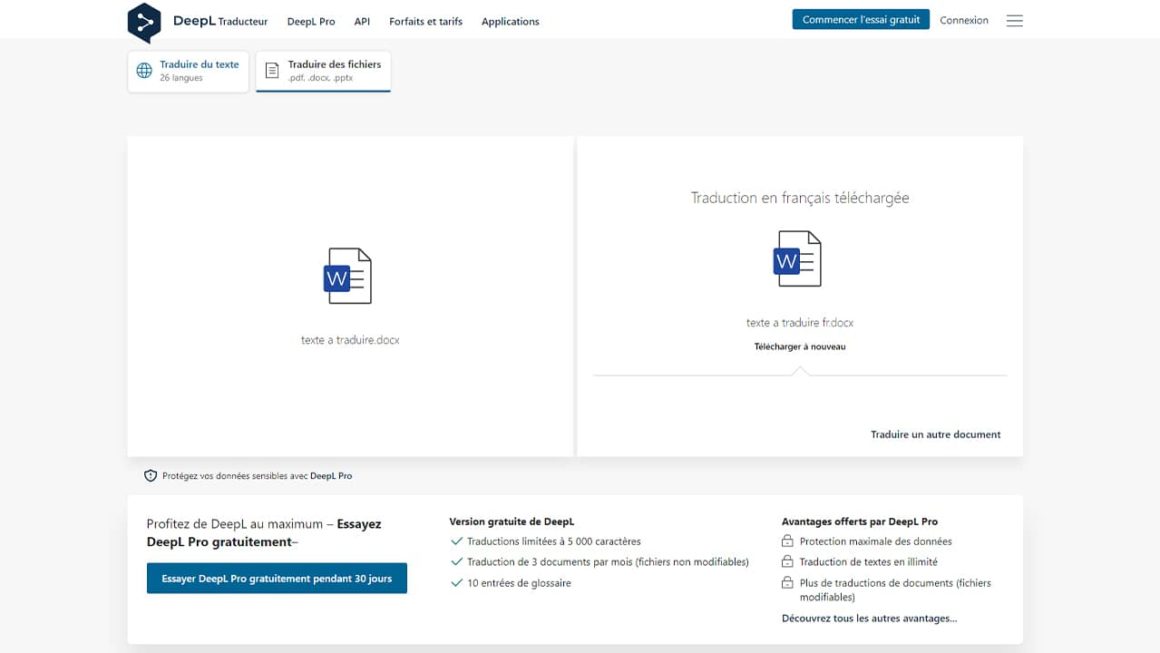Click the Connexion link
This screenshot has width=1160, height=653.
click(x=963, y=20)
